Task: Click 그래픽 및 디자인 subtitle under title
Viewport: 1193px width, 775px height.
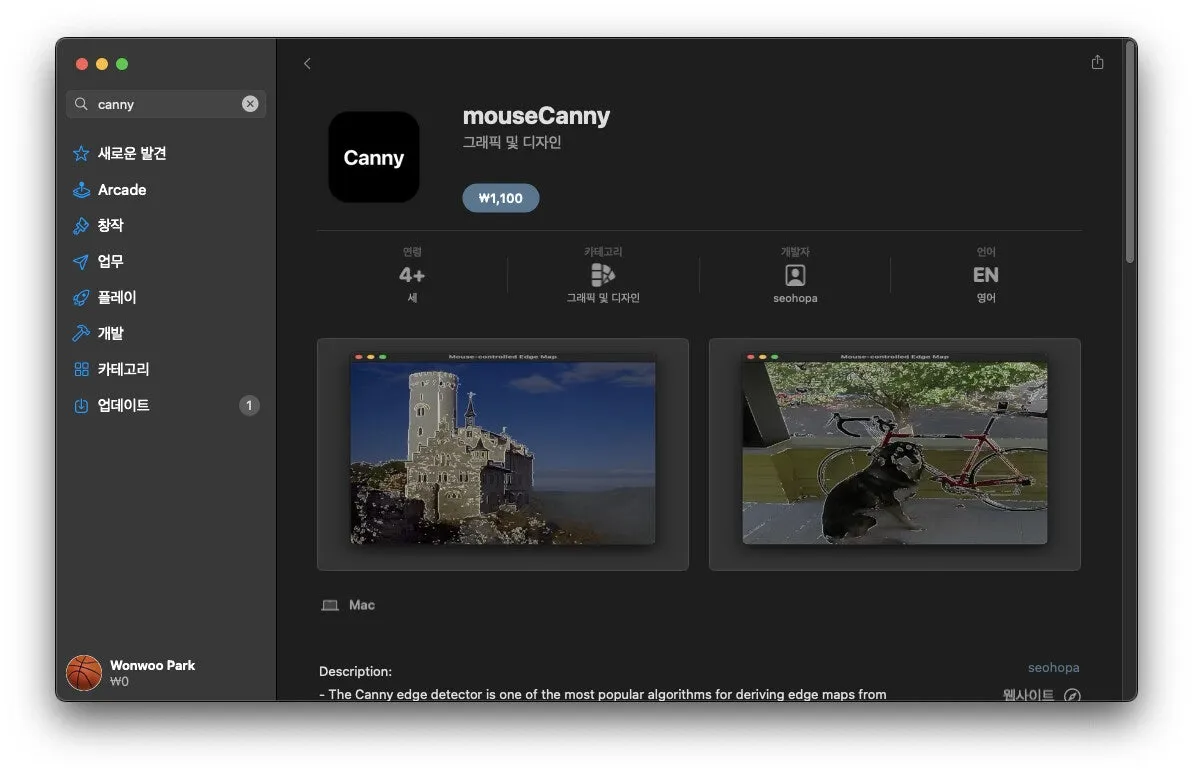Action: point(511,142)
